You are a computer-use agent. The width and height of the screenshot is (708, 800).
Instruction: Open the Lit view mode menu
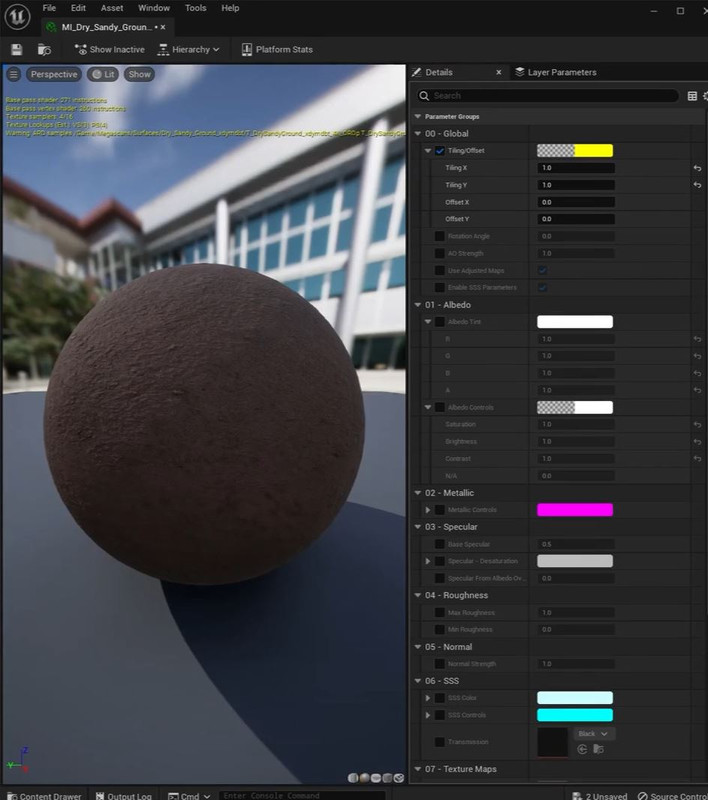click(103, 74)
